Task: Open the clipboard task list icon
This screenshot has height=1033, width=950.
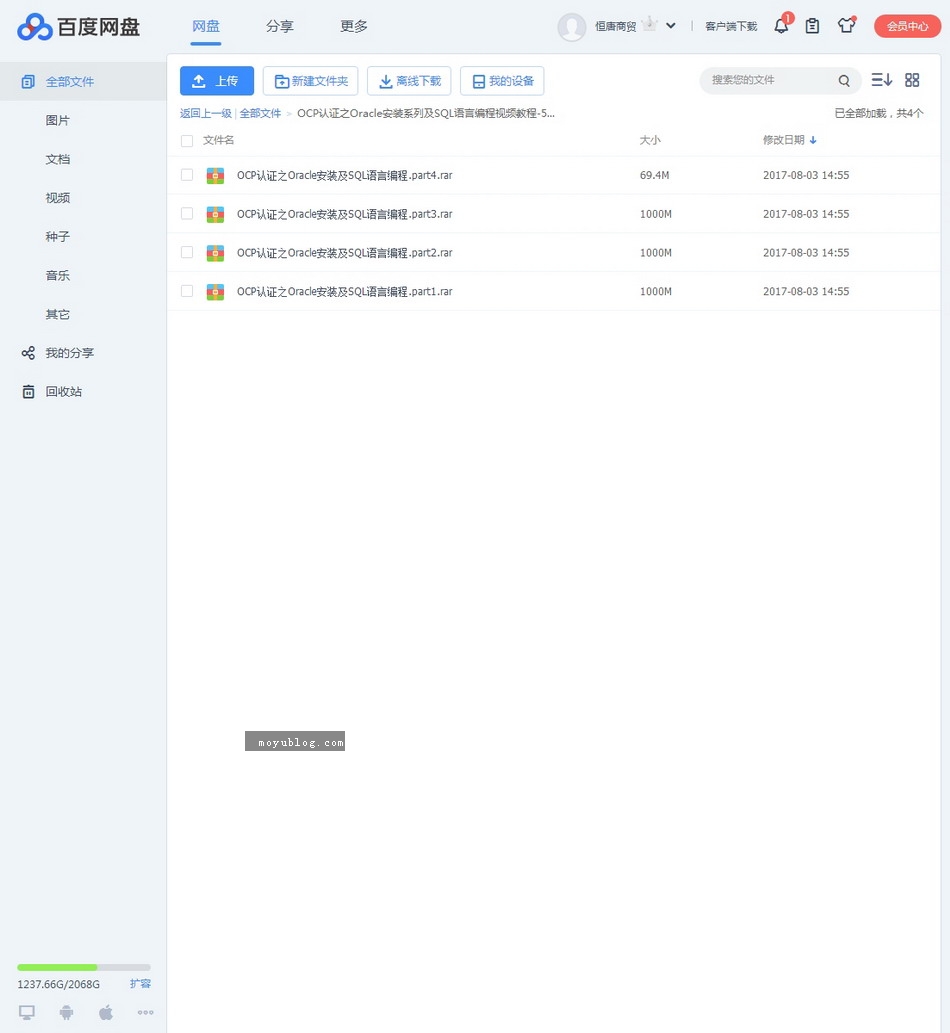Action: pyautogui.click(x=812, y=26)
